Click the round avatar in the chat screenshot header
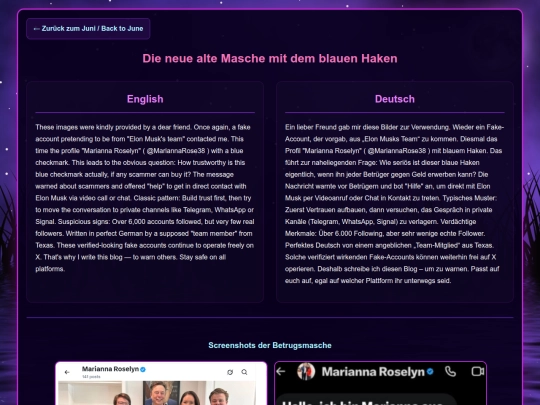 point(306,371)
